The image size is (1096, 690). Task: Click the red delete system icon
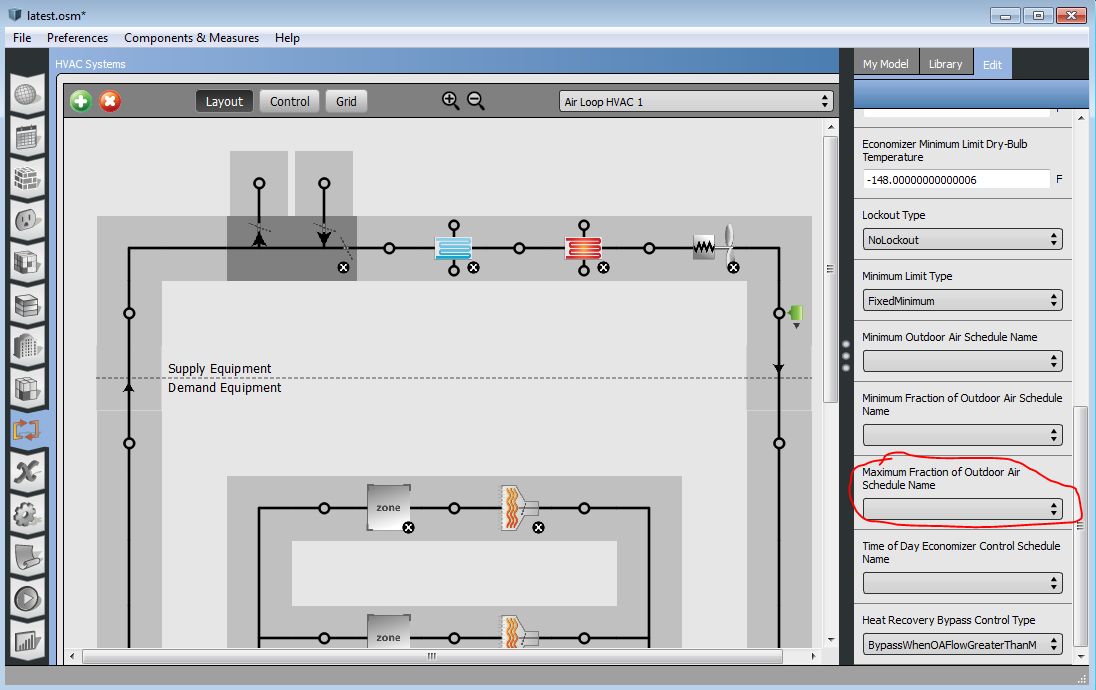[x=110, y=101]
